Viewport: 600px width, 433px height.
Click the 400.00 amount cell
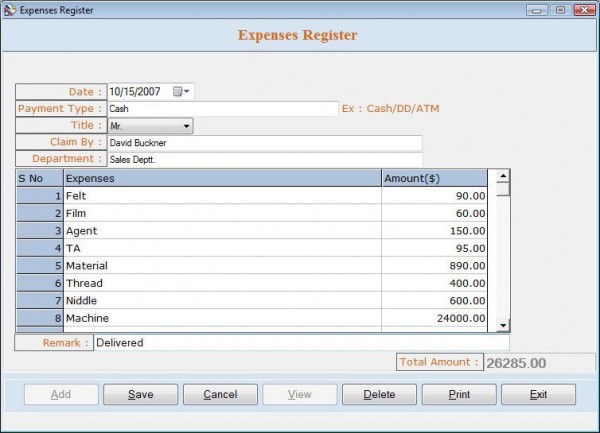coord(435,283)
